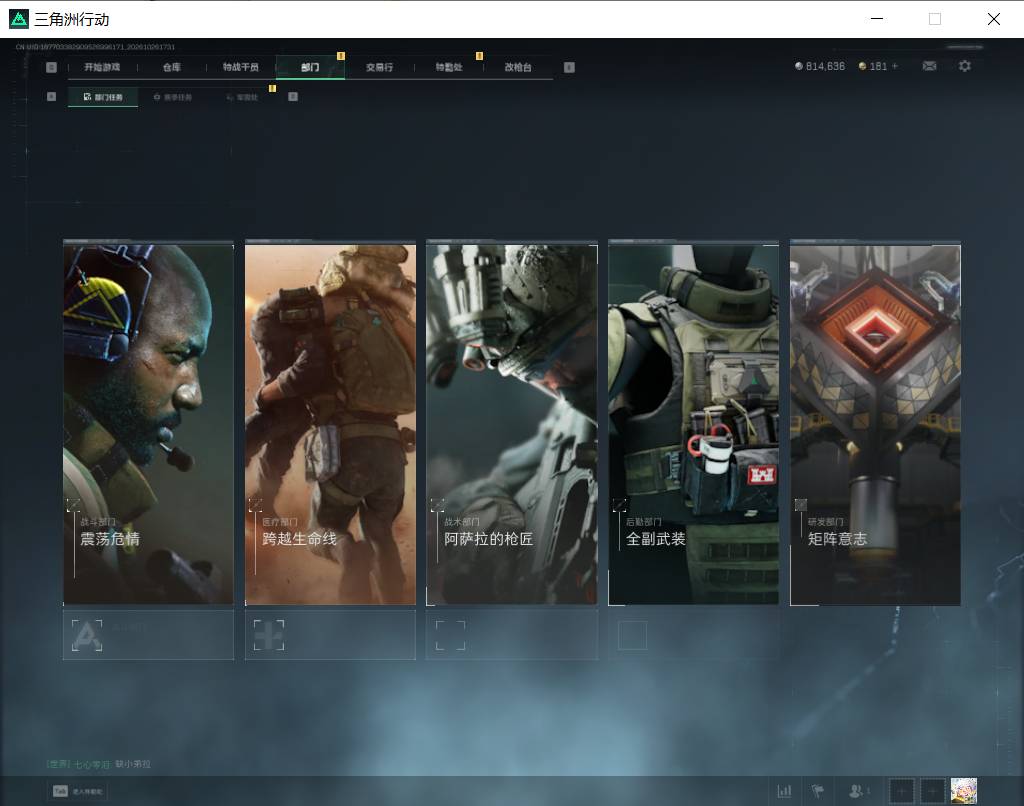The image size is (1024, 806).
Task: Open the 矩阵意志 mission card
Action: click(875, 423)
